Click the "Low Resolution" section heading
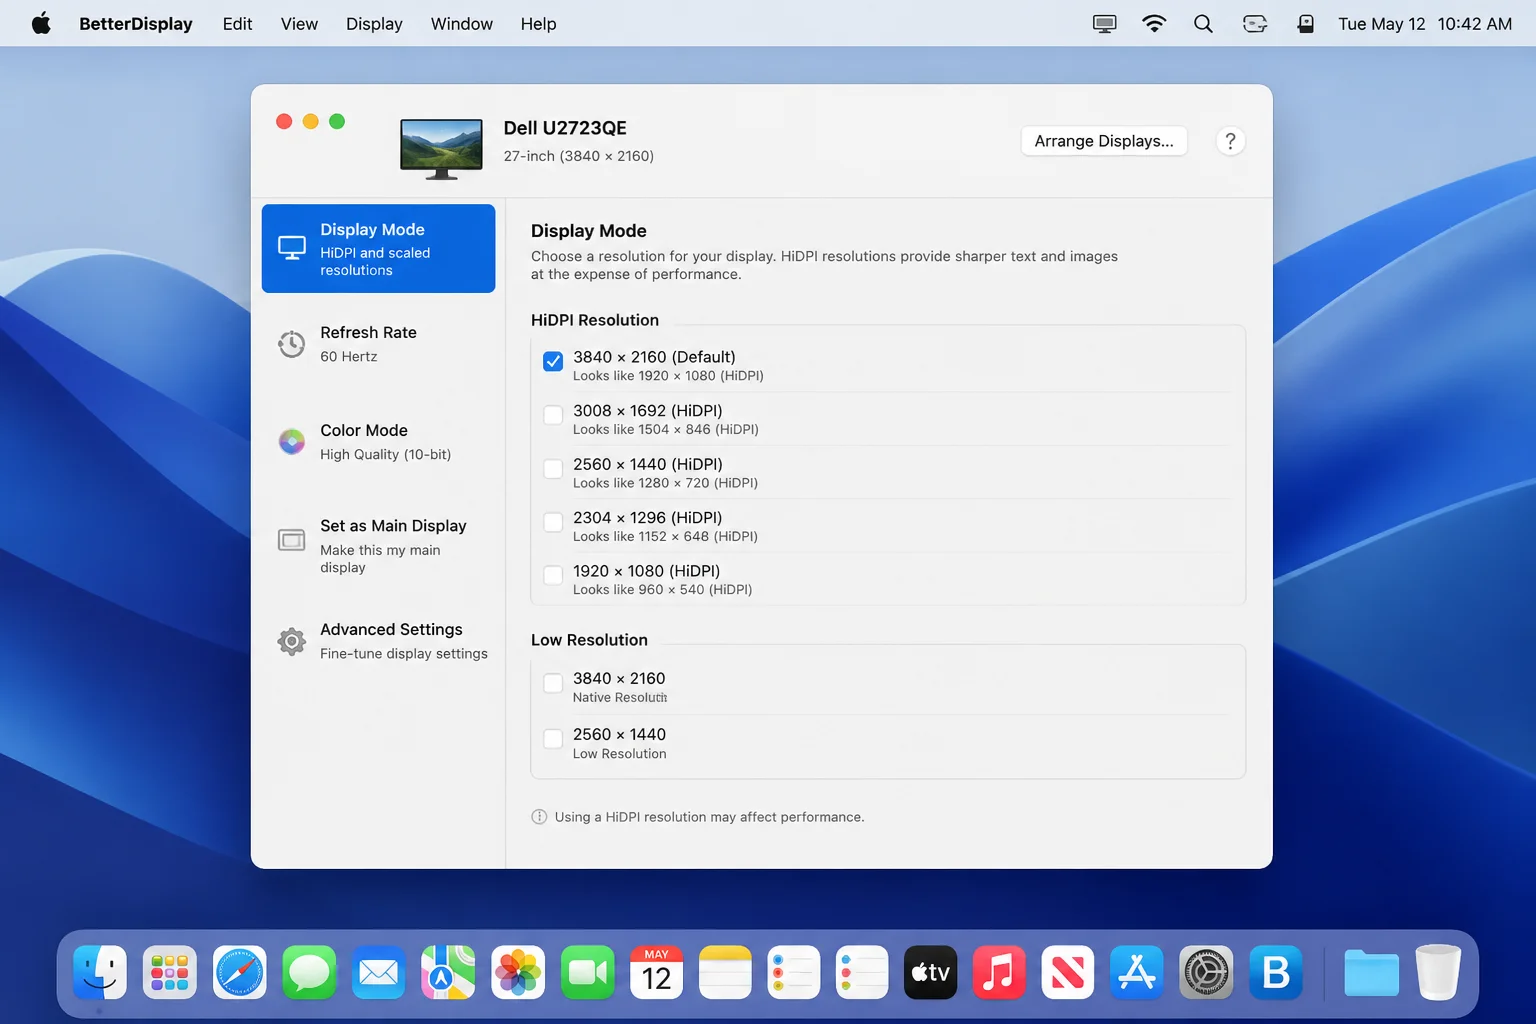Screen dimensions: 1536x1024 589,640
